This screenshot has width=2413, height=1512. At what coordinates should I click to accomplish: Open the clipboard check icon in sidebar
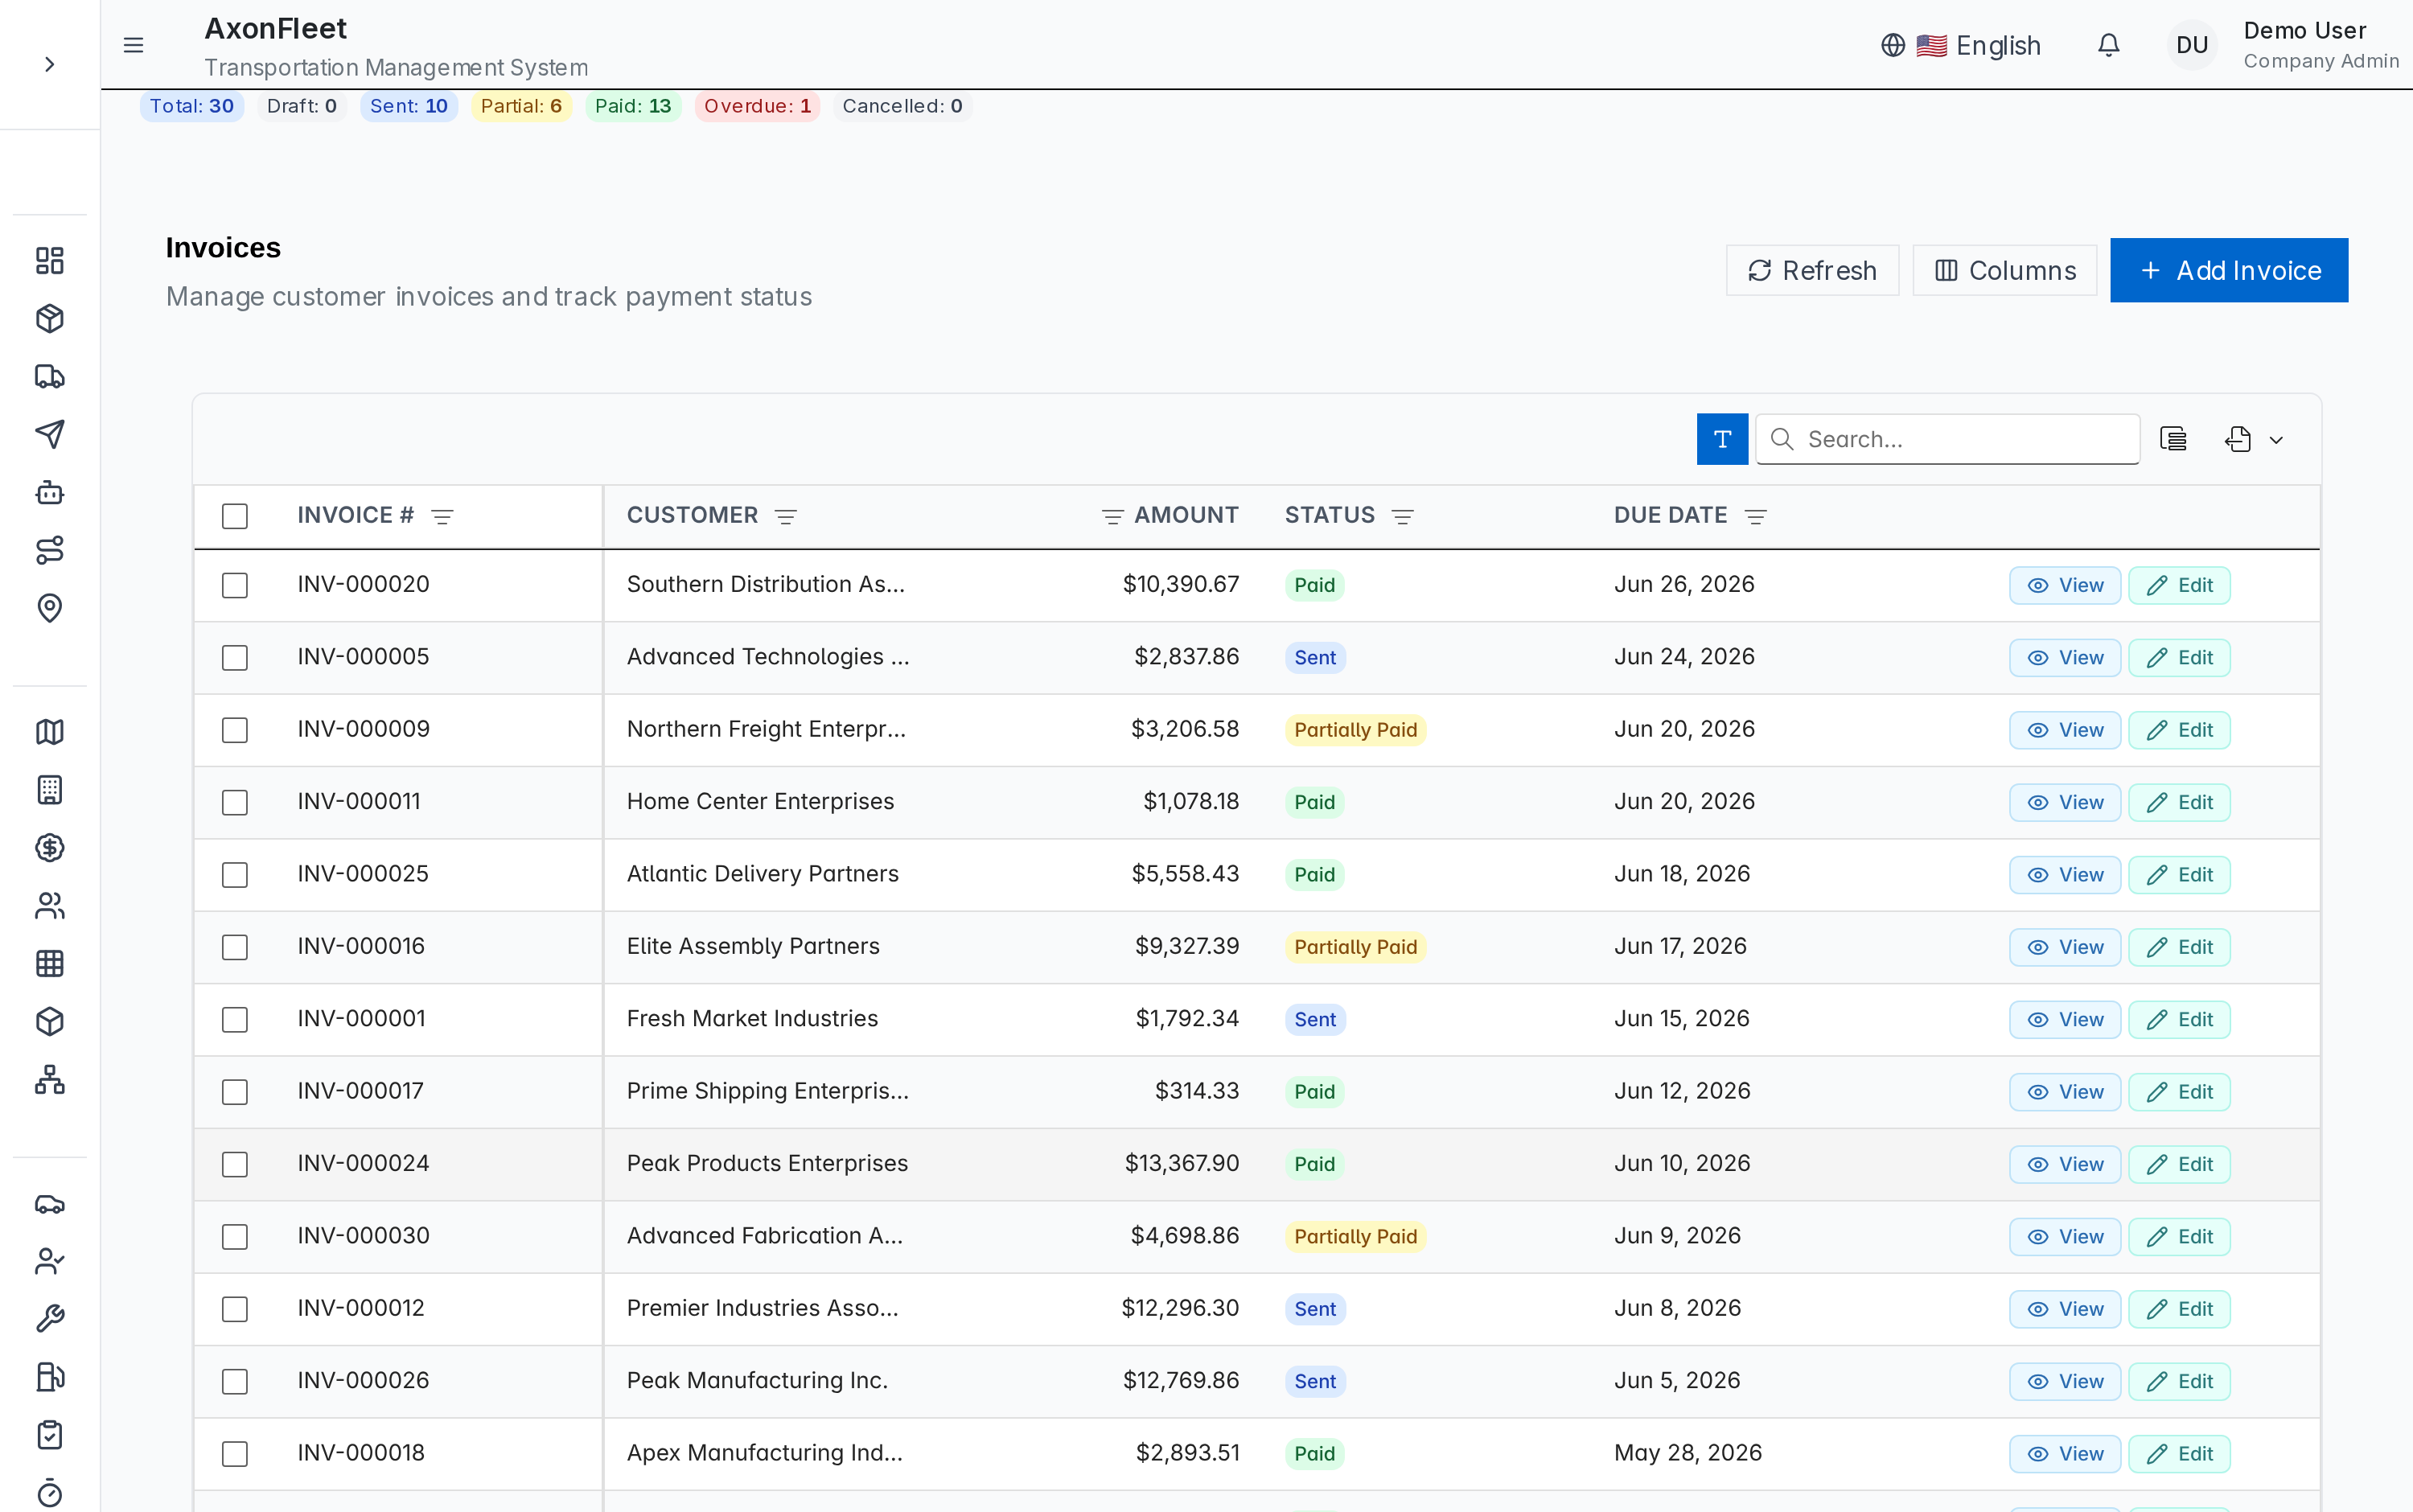point(50,1436)
